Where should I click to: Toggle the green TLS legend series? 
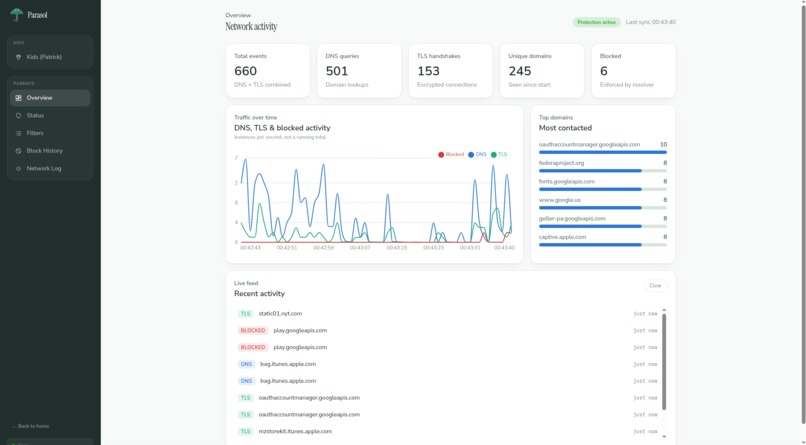499,155
